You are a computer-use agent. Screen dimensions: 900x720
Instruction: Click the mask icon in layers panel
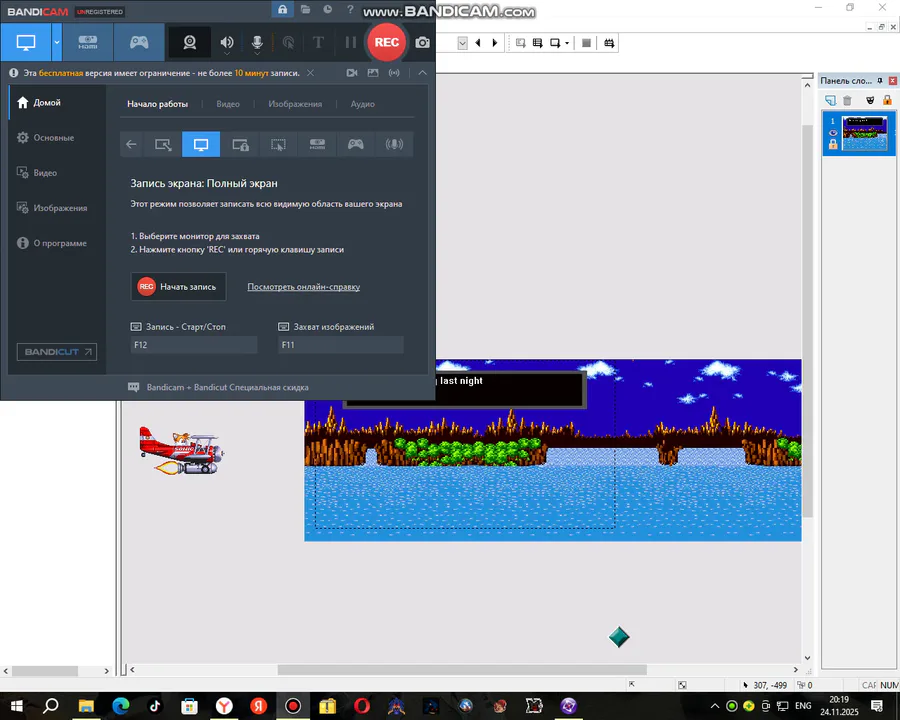[x=870, y=100]
